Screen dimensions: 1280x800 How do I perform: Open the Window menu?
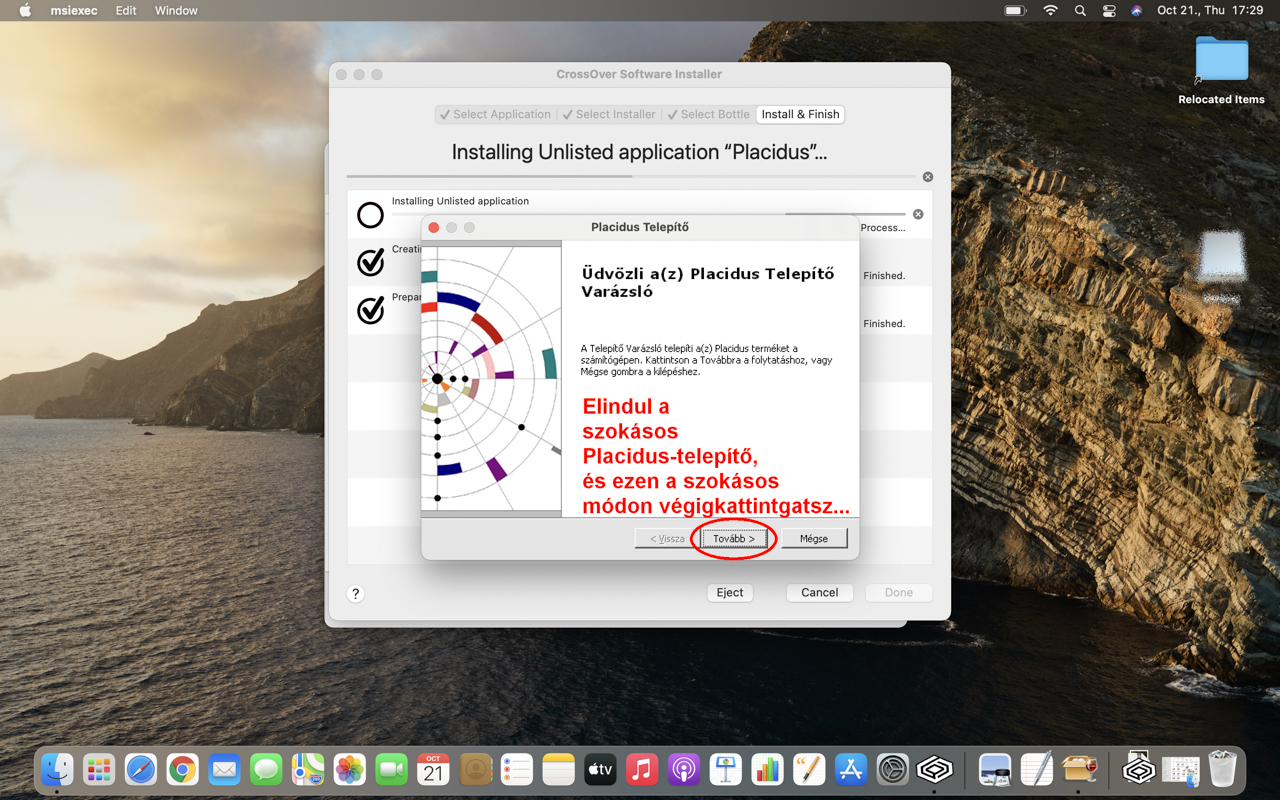pos(176,10)
